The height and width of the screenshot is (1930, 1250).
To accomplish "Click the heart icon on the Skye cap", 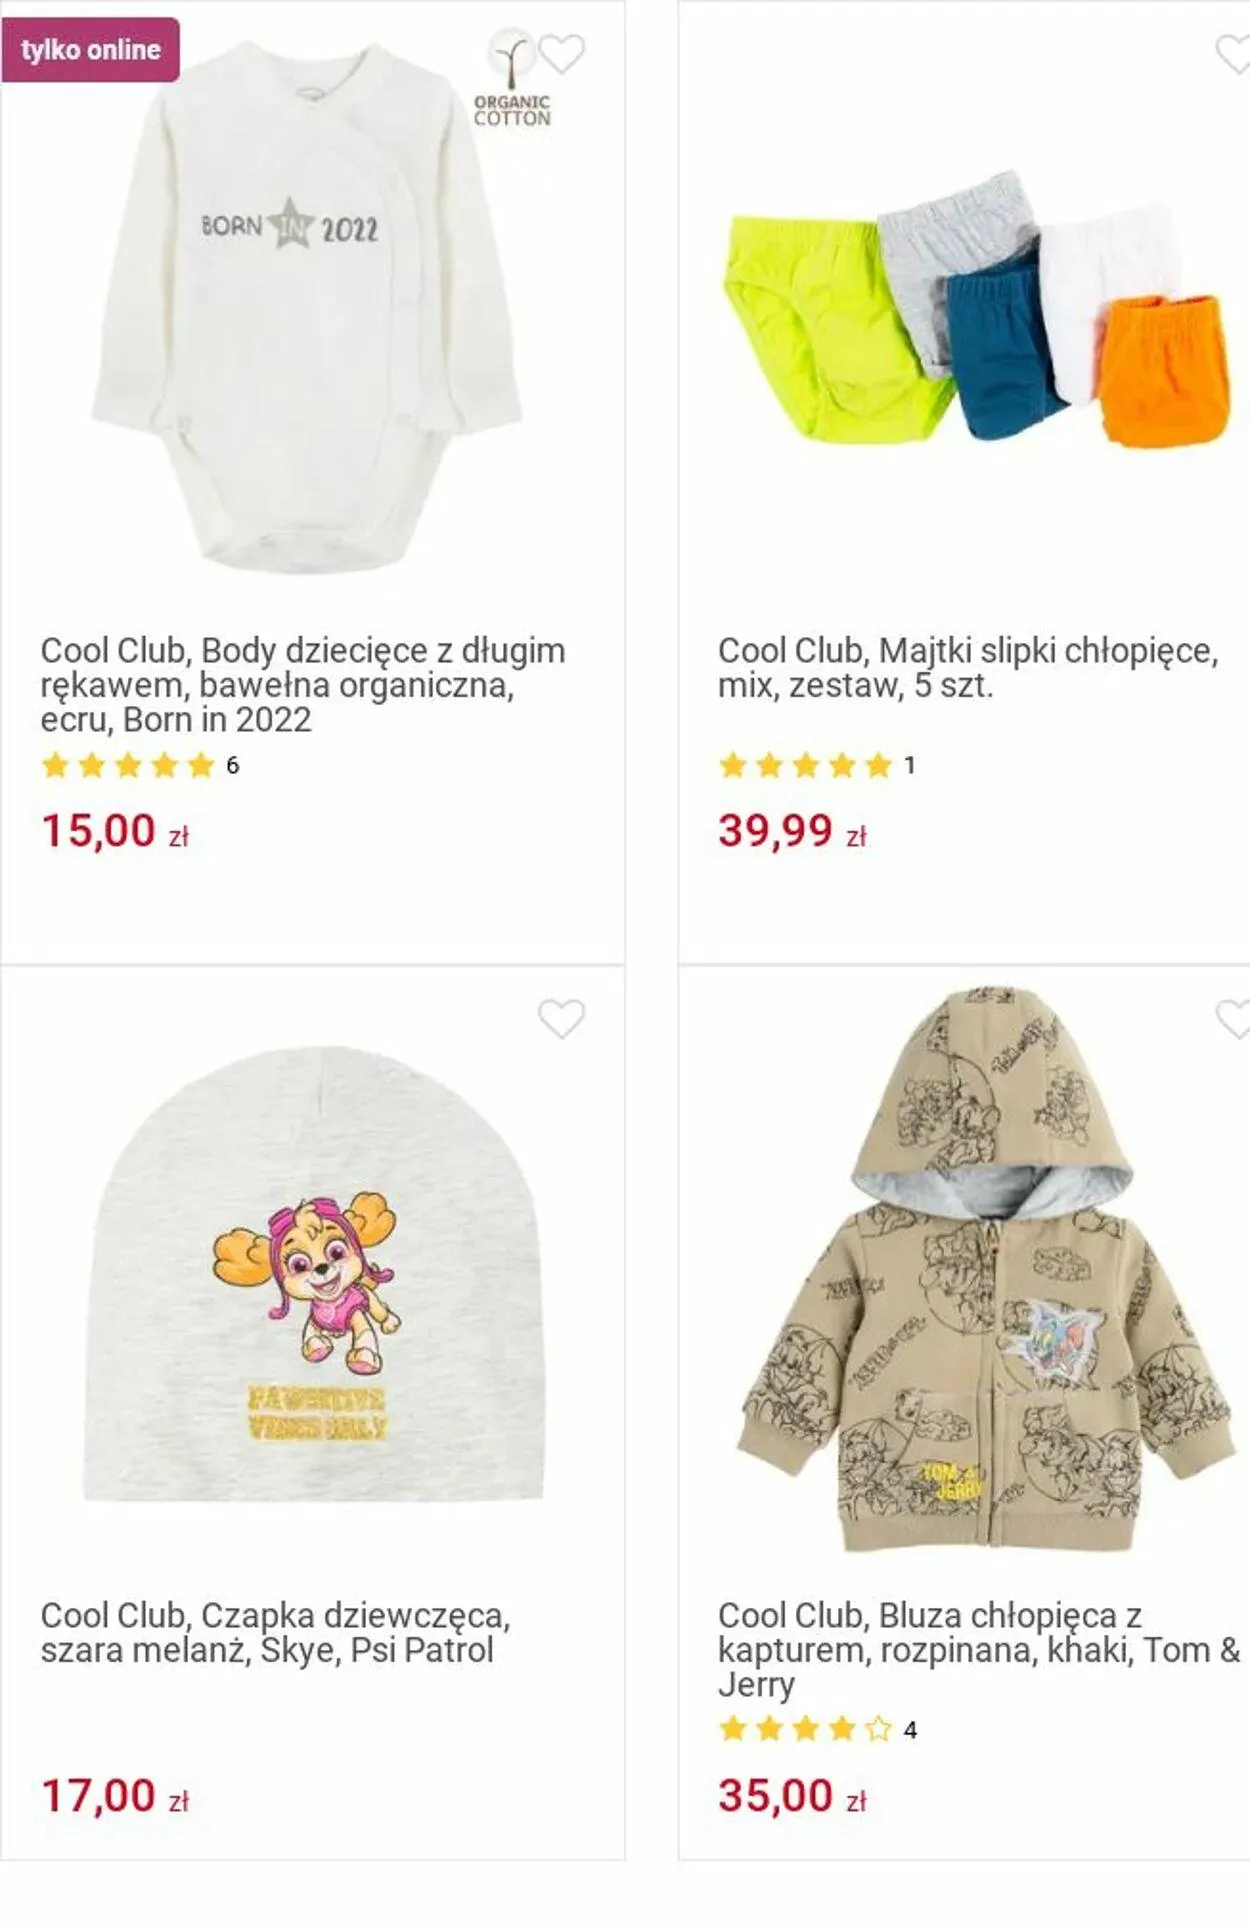I will (x=561, y=1019).
